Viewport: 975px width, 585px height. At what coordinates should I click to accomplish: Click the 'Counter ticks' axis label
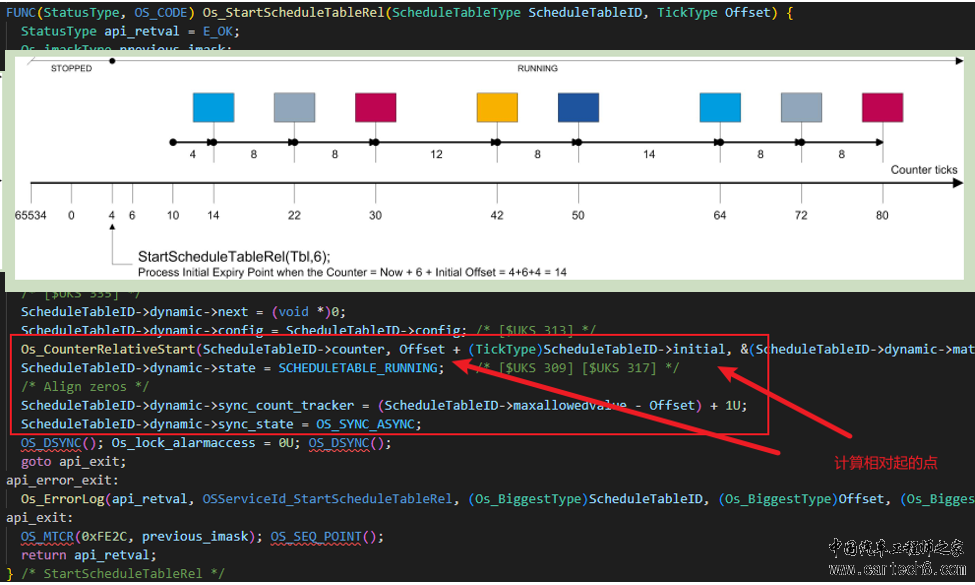[x=924, y=170]
